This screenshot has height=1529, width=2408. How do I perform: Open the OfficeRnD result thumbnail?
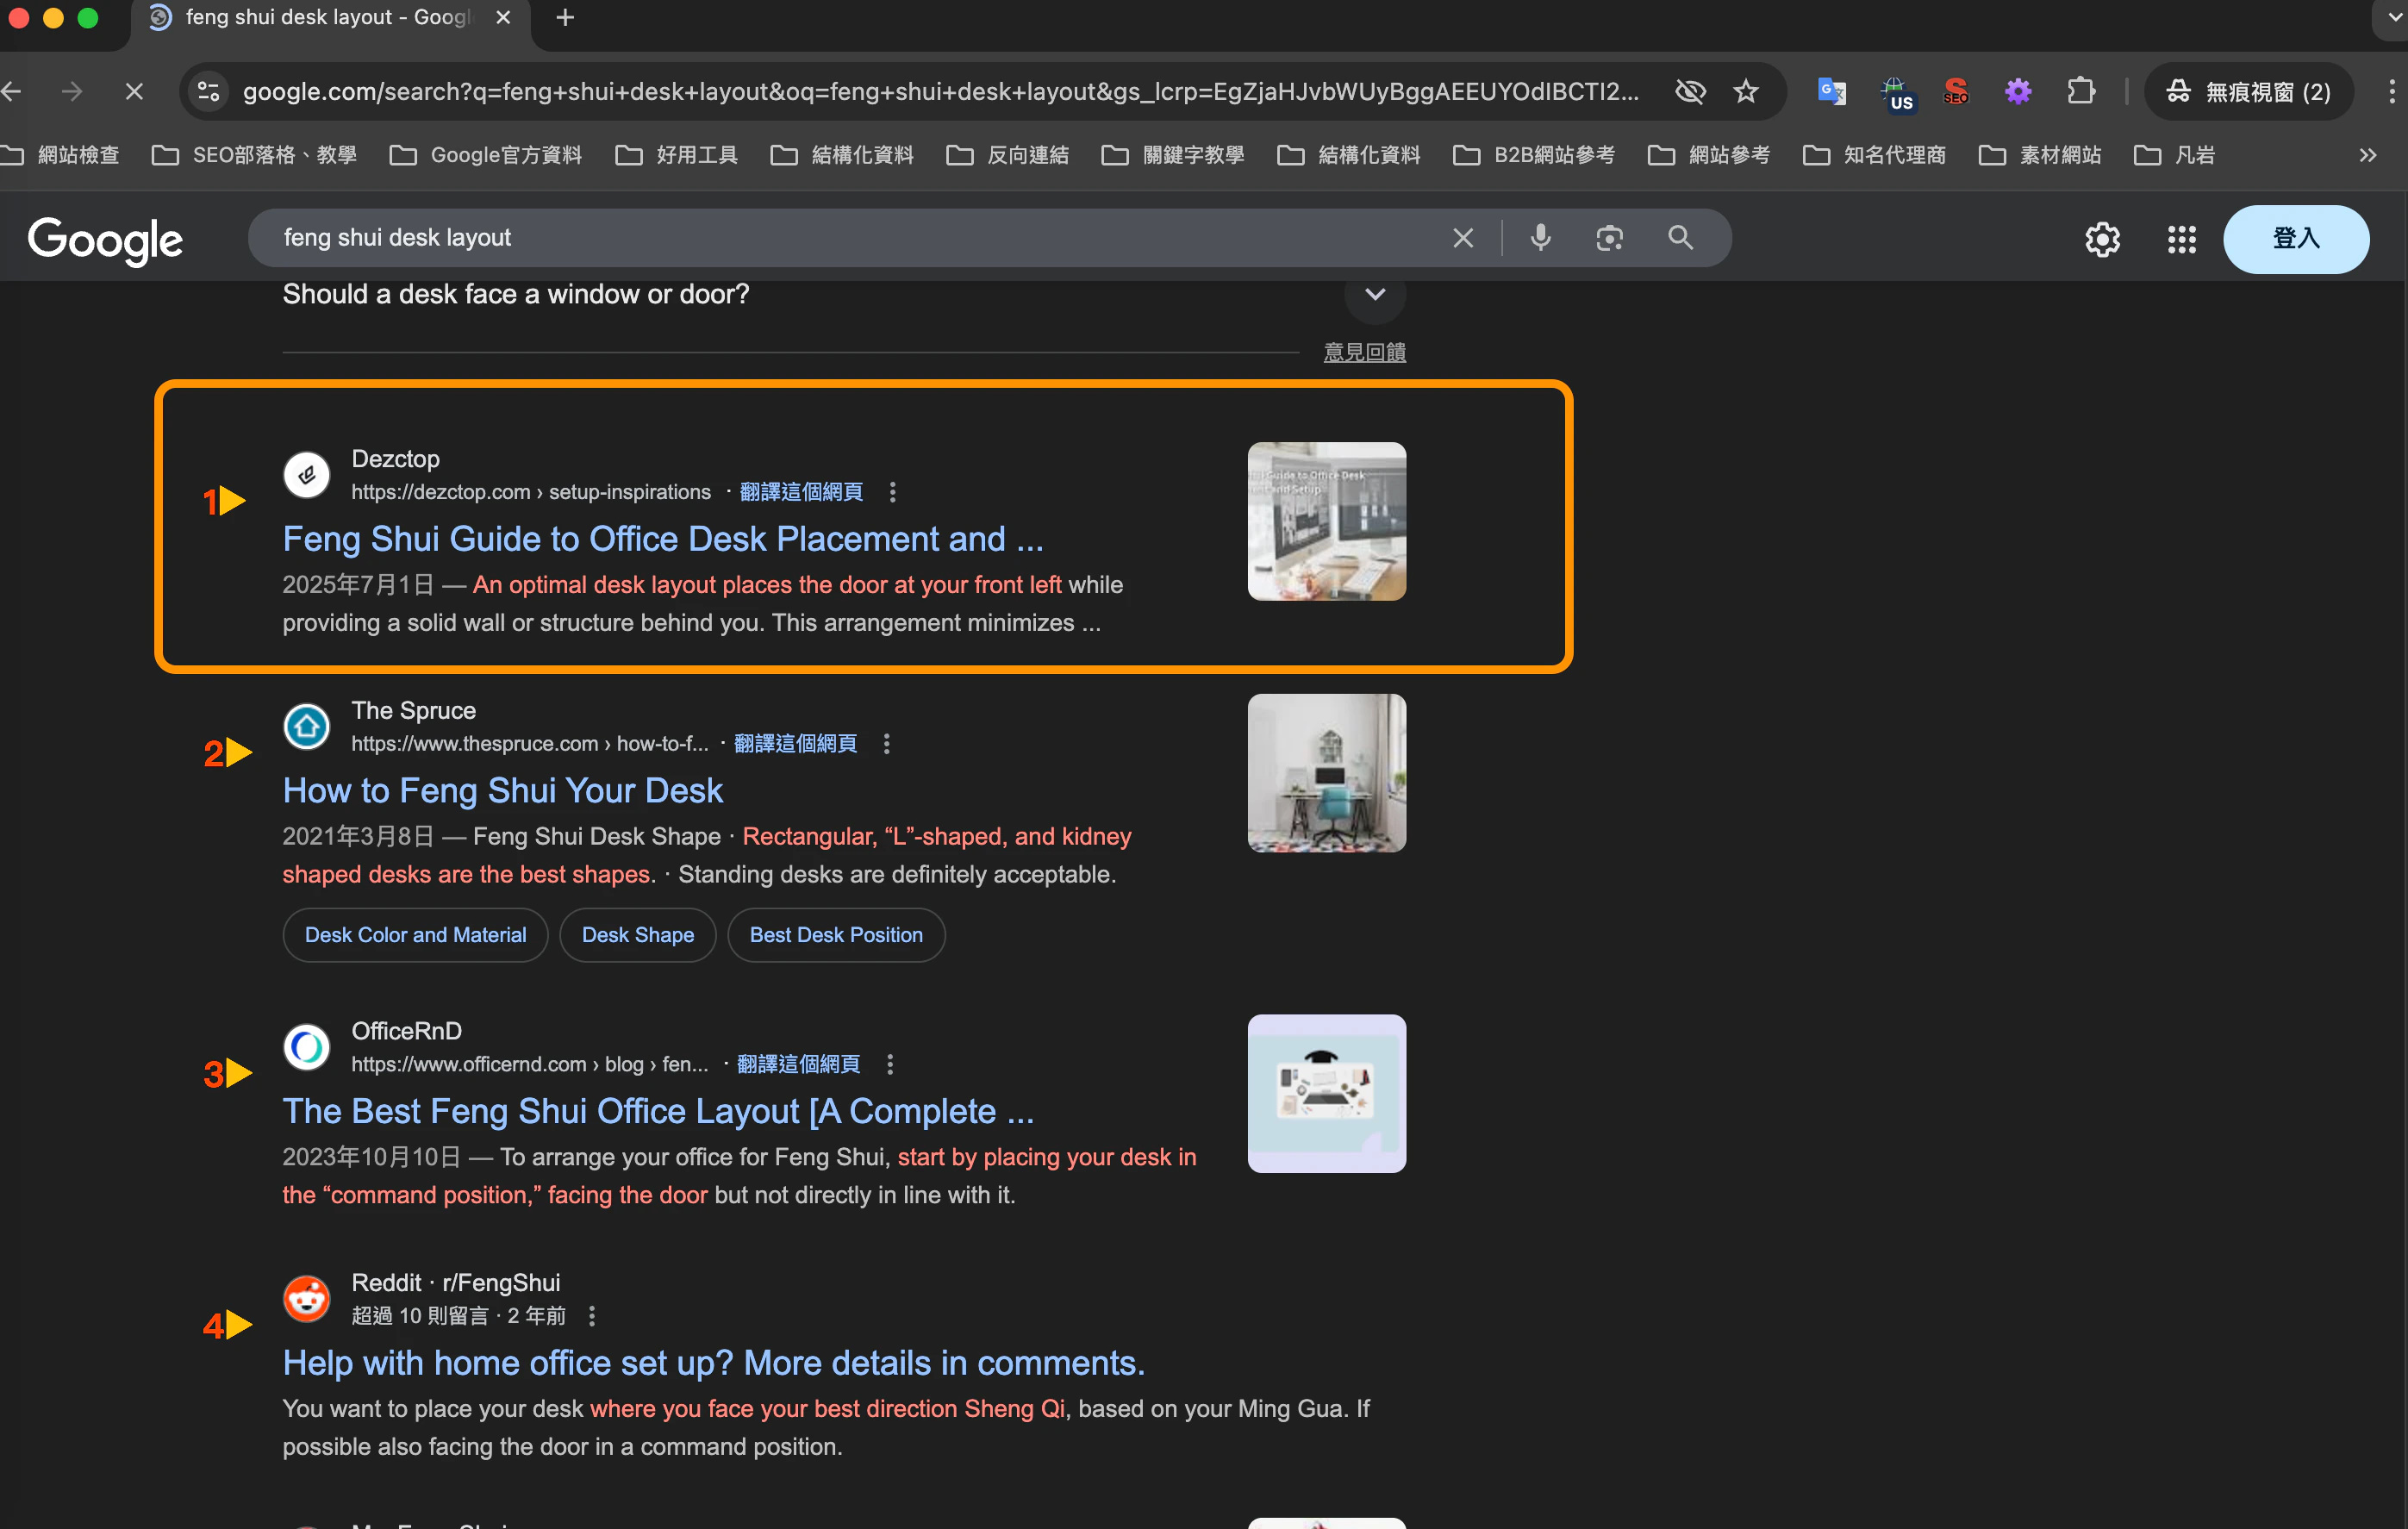coord(1327,1093)
